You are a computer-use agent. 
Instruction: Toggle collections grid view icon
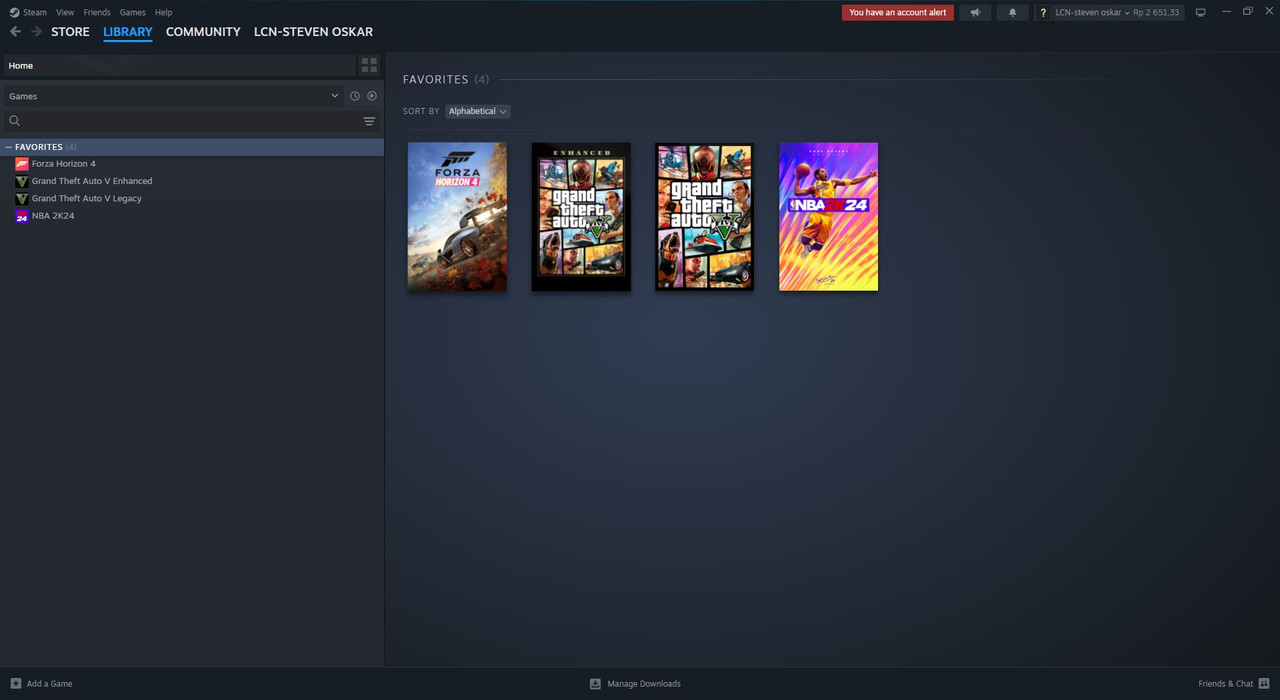[x=369, y=65]
